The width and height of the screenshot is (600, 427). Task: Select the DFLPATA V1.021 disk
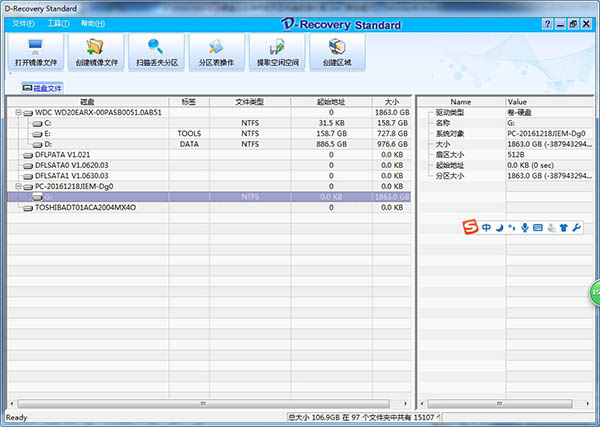[62, 155]
